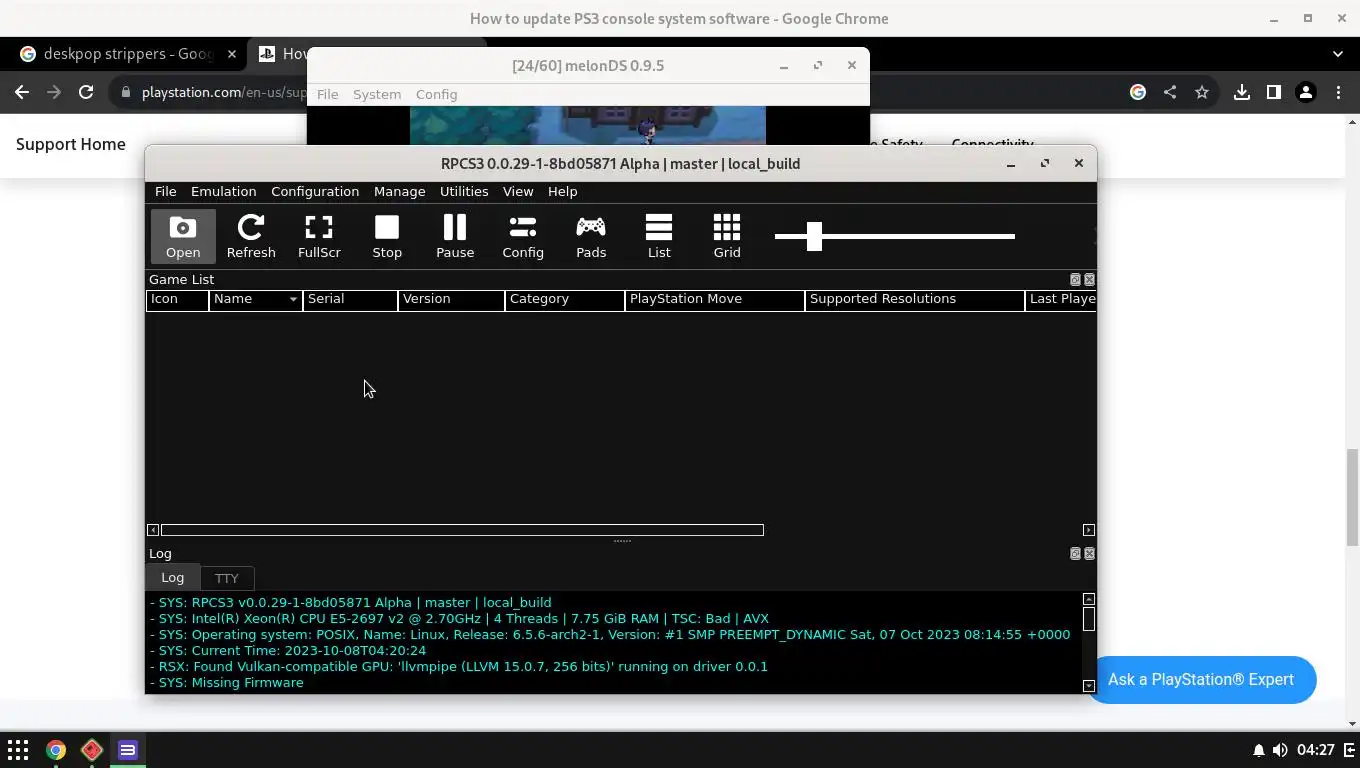Go back in Chrome

coord(22,92)
